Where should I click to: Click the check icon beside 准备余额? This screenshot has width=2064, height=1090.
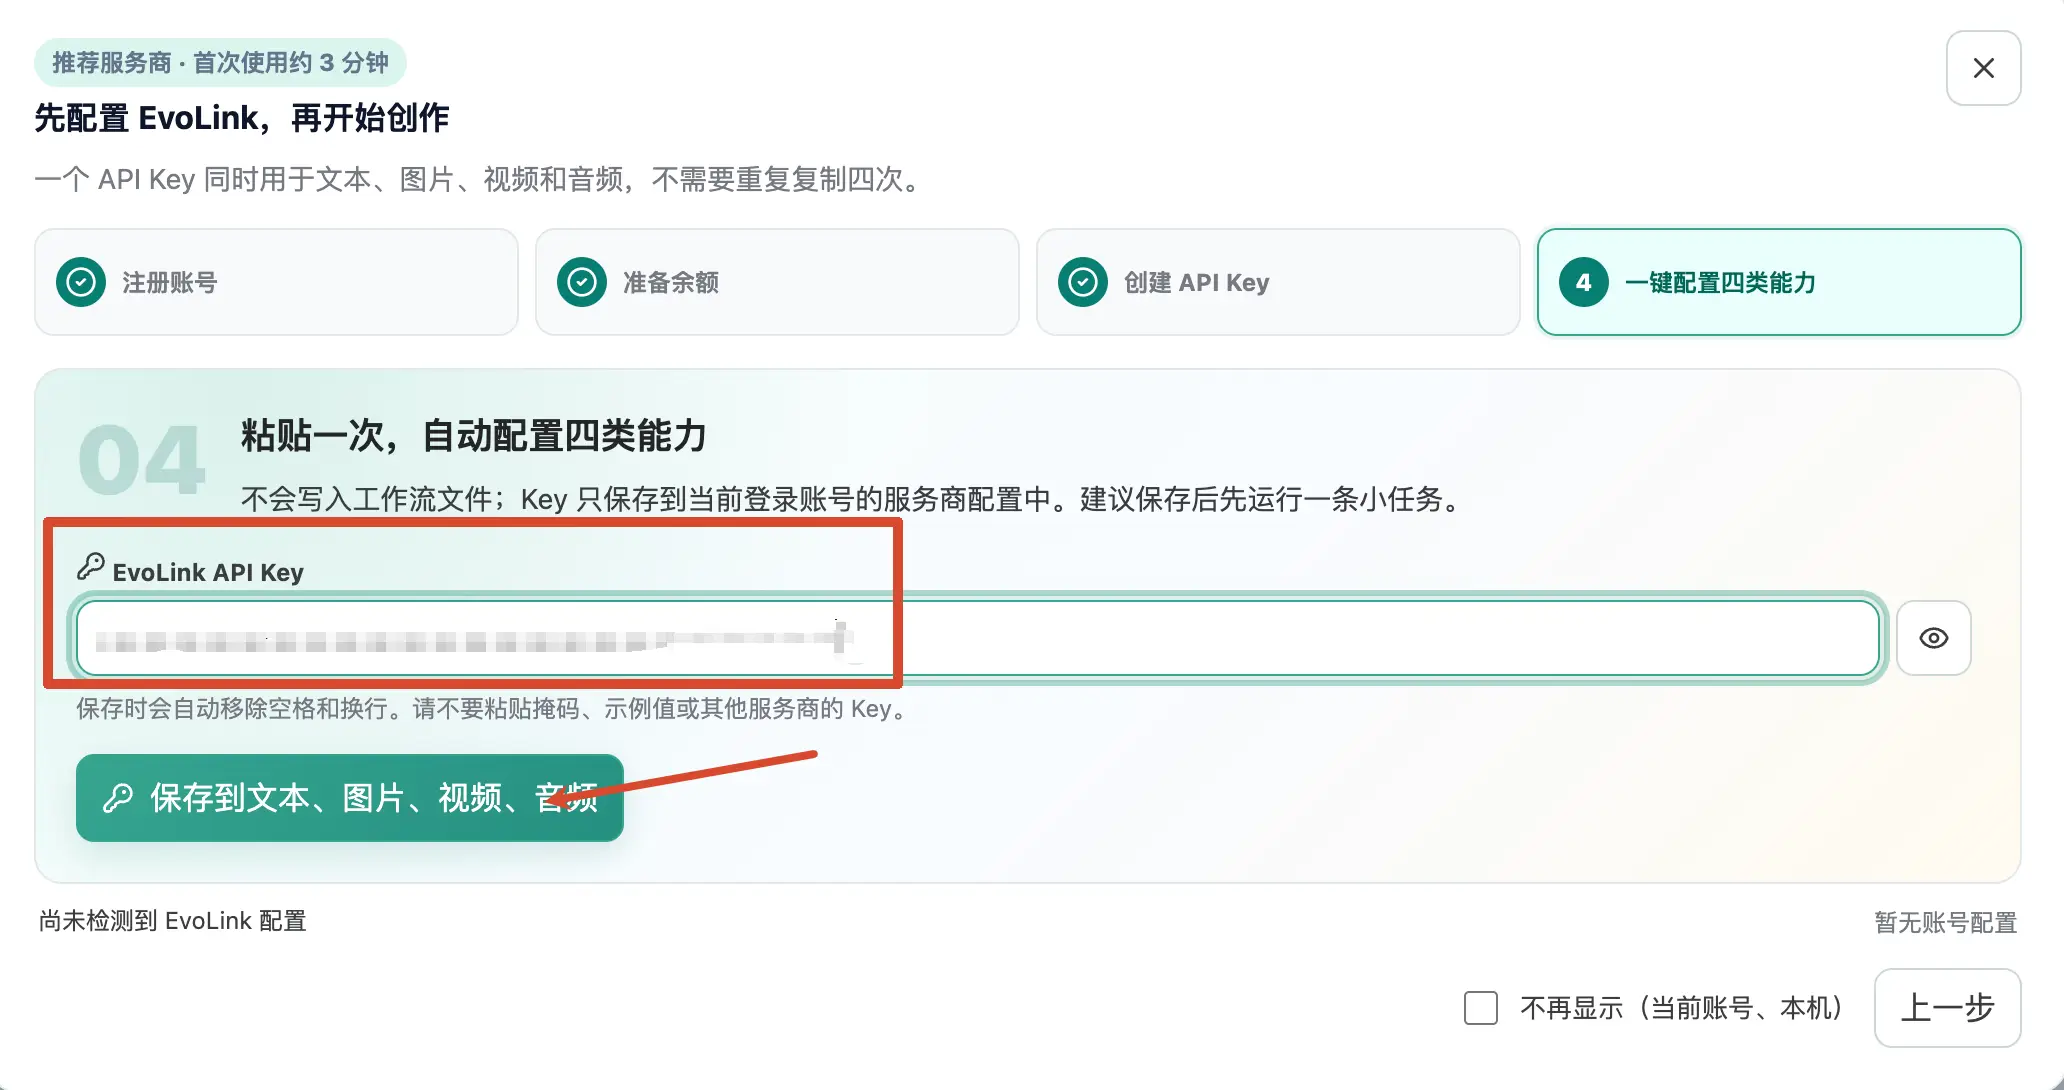(x=582, y=282)
